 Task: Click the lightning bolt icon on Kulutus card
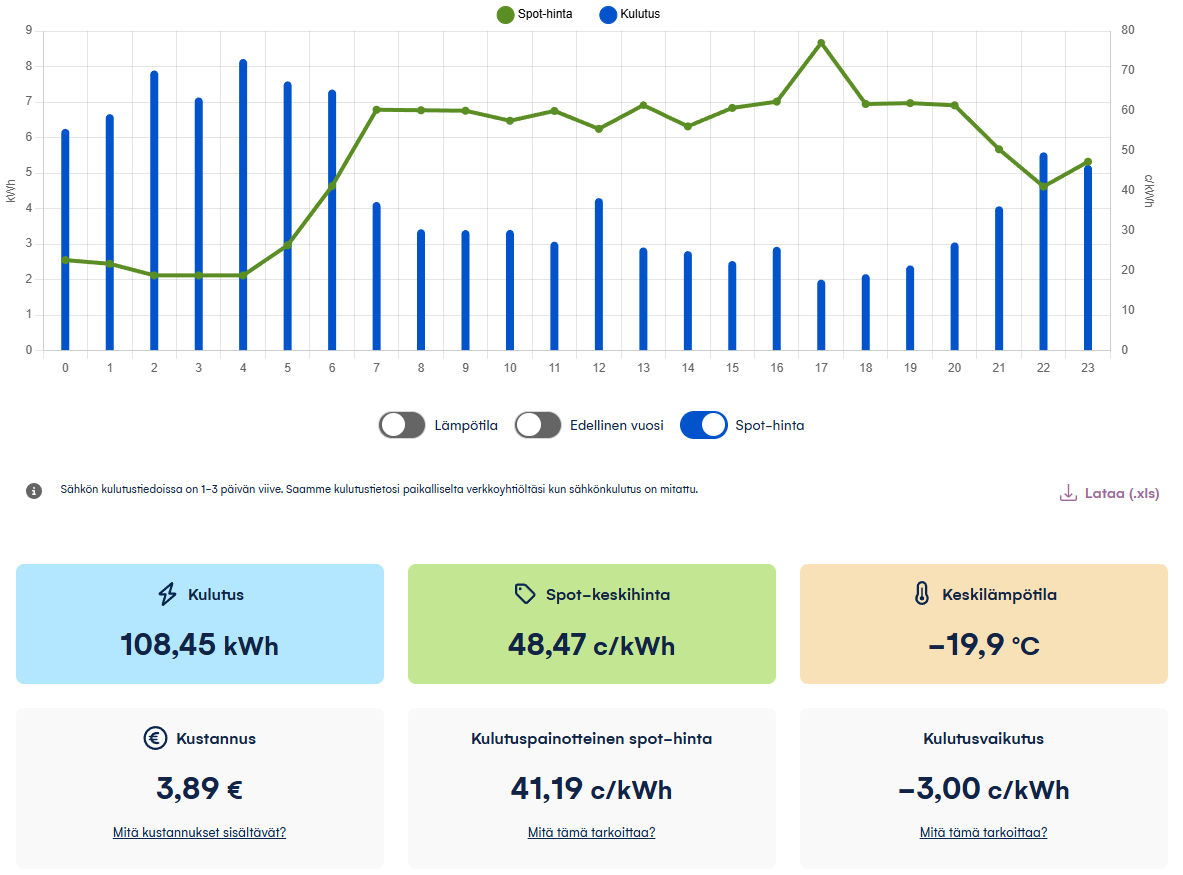pyautogui.click(x=168, y=595)
